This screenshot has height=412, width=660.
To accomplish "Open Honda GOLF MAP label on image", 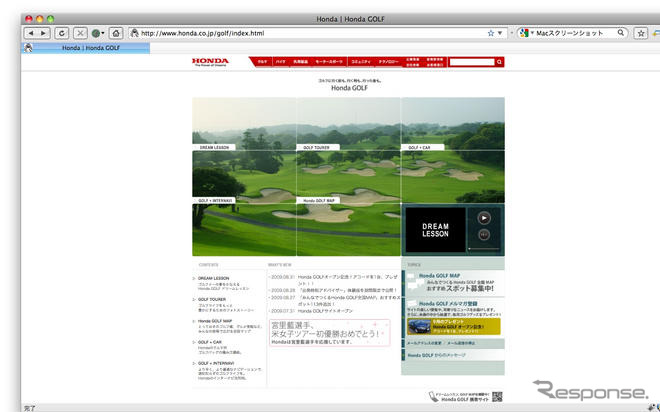I will (x=318, y=200).
